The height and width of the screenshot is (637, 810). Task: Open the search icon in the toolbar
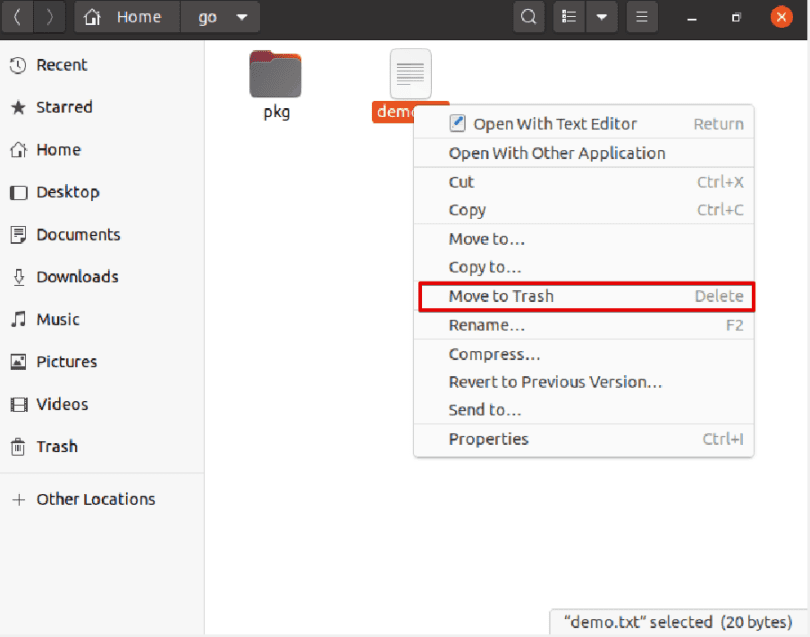(529, 17)
